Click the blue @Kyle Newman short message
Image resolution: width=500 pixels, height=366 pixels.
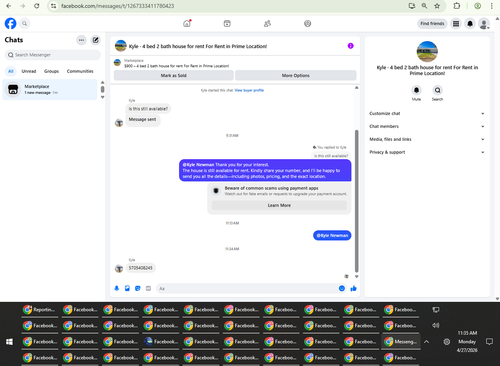332,235
